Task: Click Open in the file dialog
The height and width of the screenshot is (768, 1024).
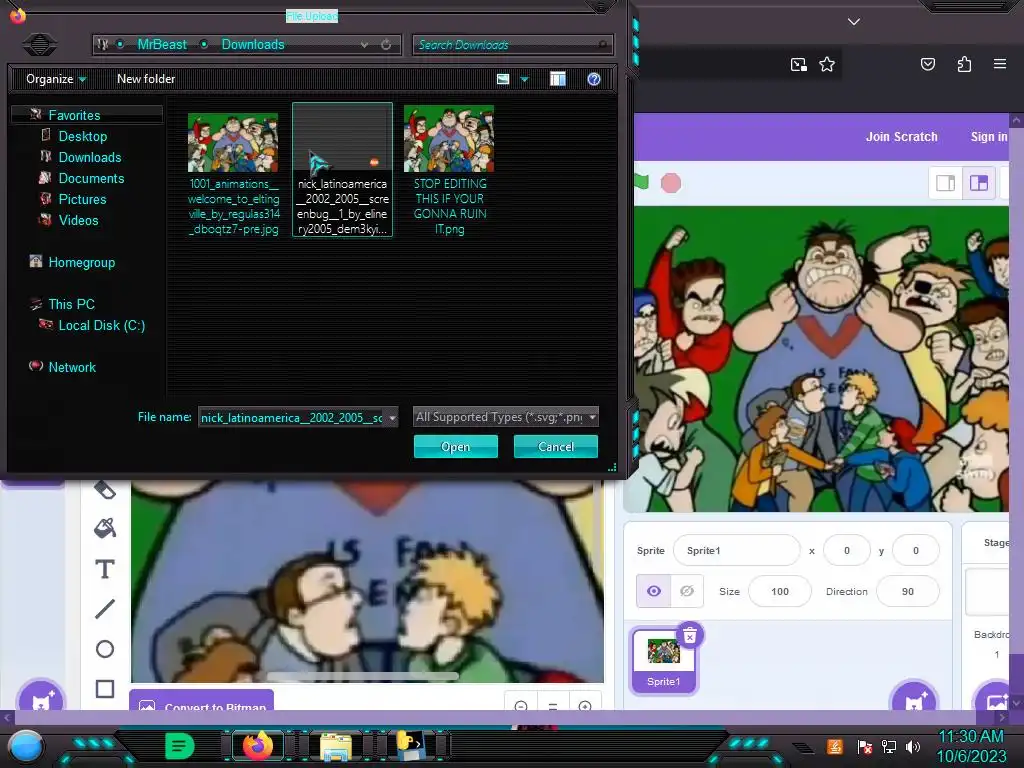Action: pyautogui.click(x=456, y=447)
